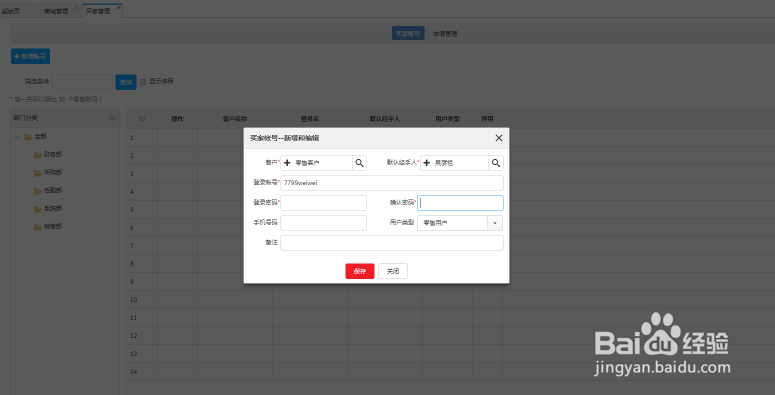The image size is (775, 395).
Task: Click the 部门分类 panel title
Action: (25, 118)
